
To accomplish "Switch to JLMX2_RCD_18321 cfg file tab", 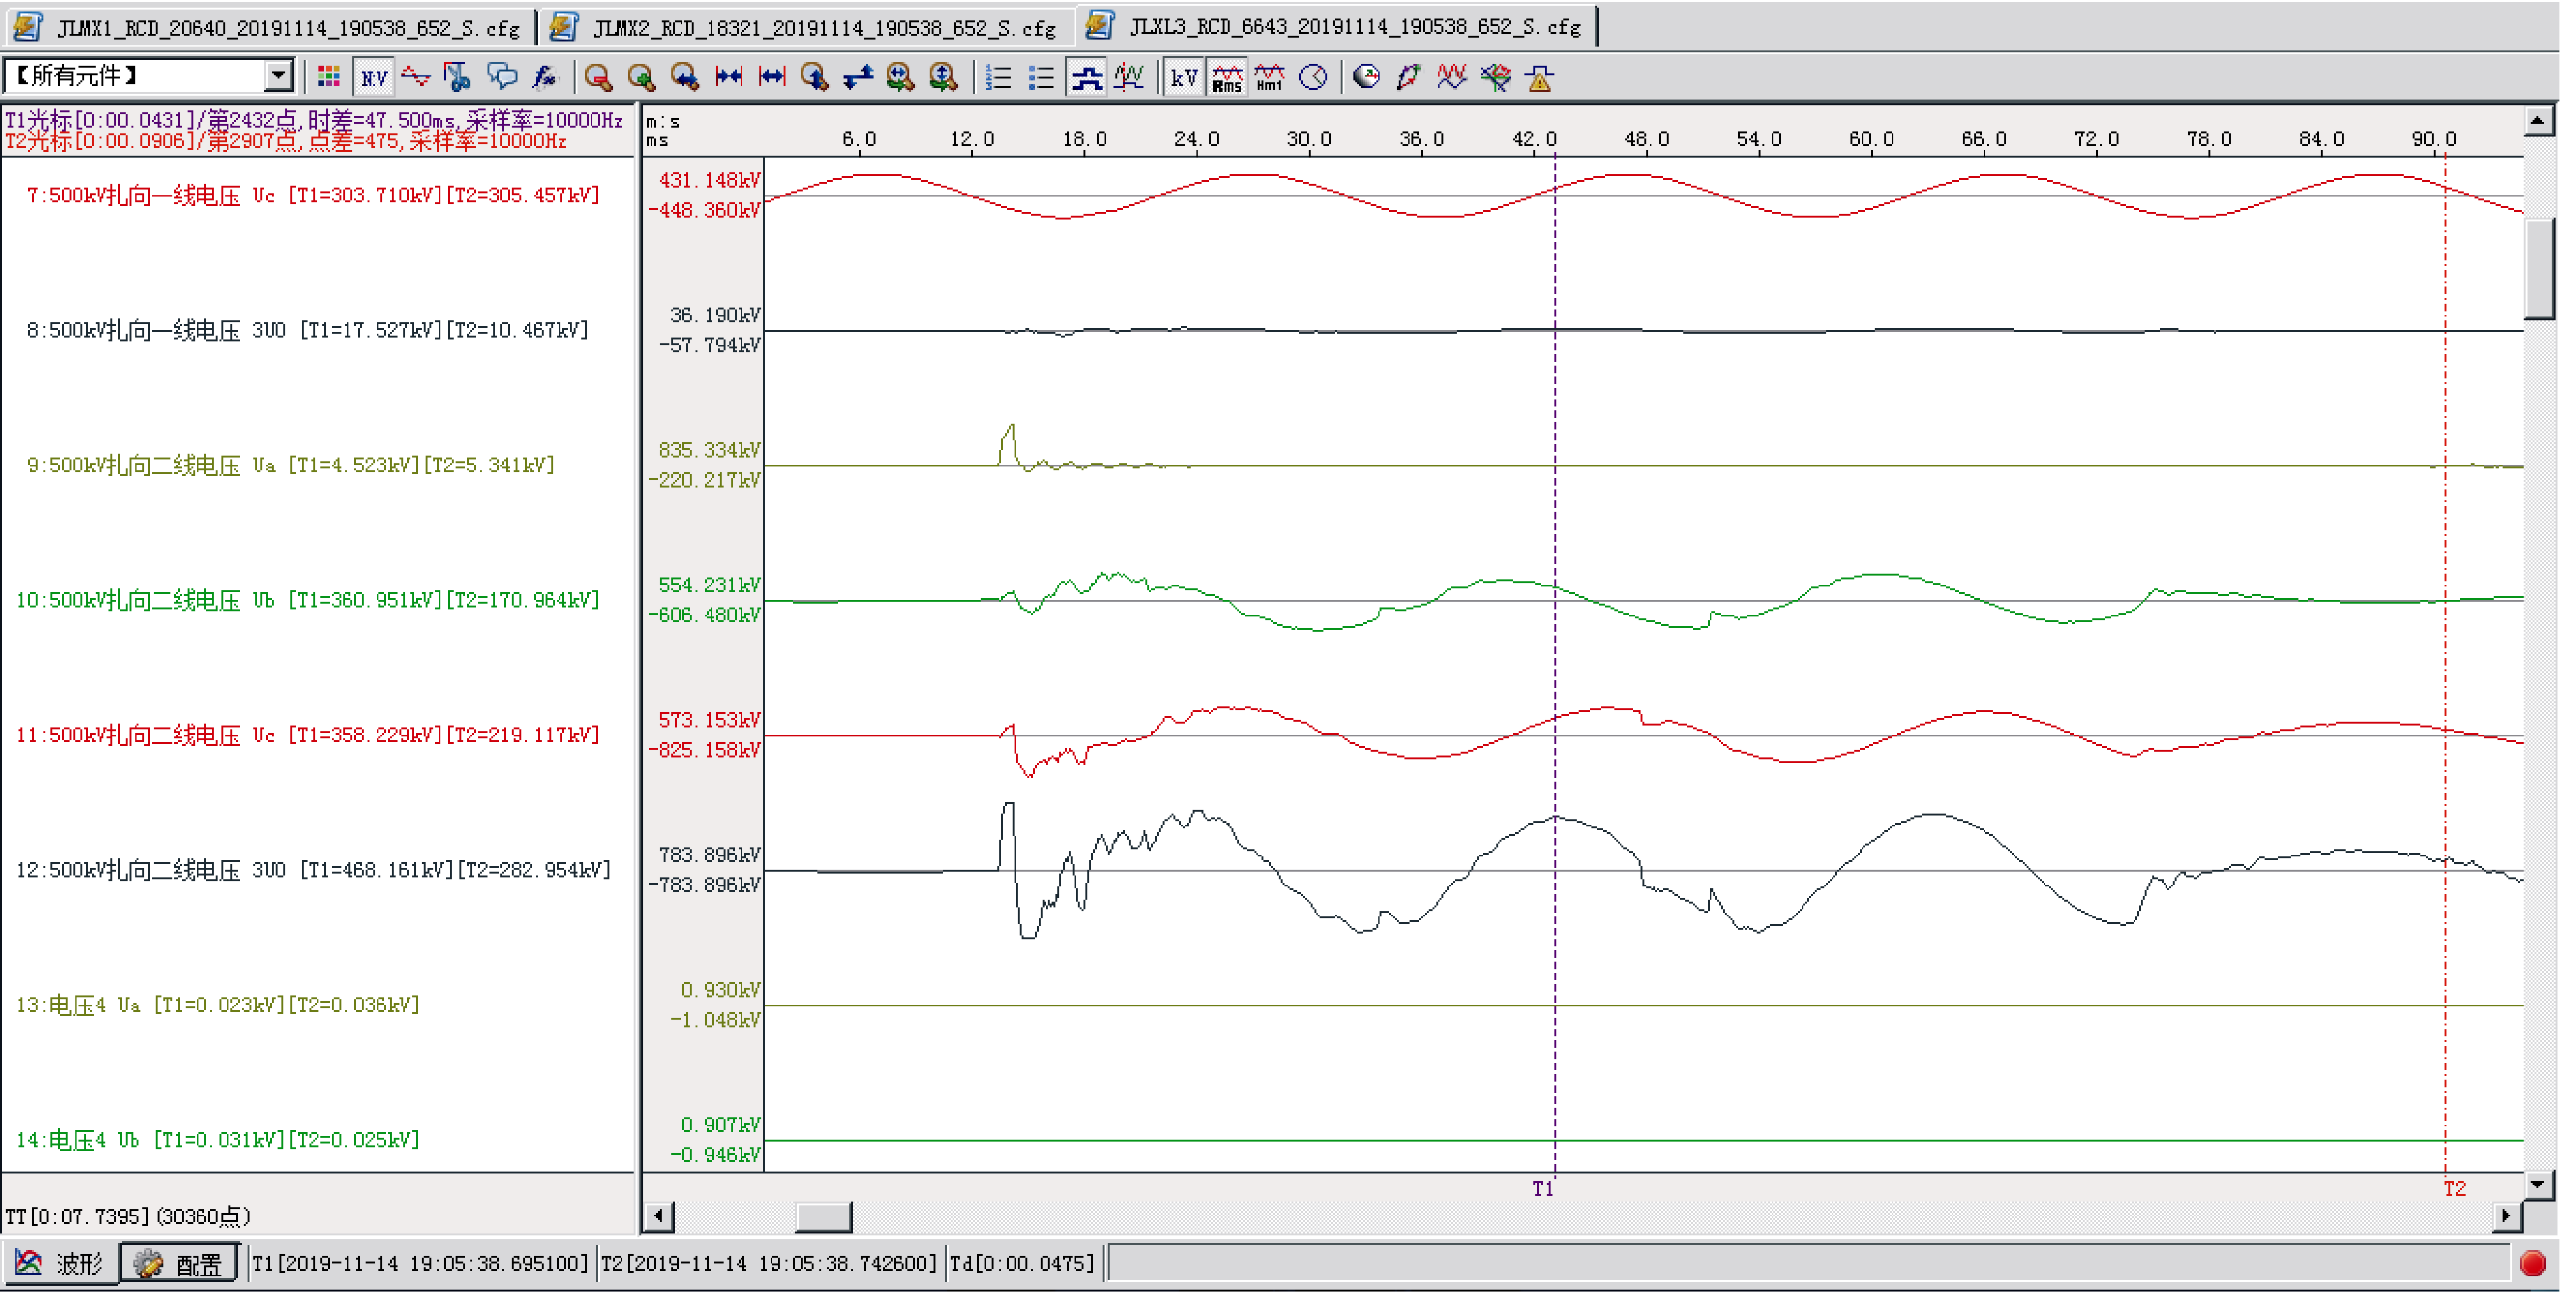I will pos(806,27).
